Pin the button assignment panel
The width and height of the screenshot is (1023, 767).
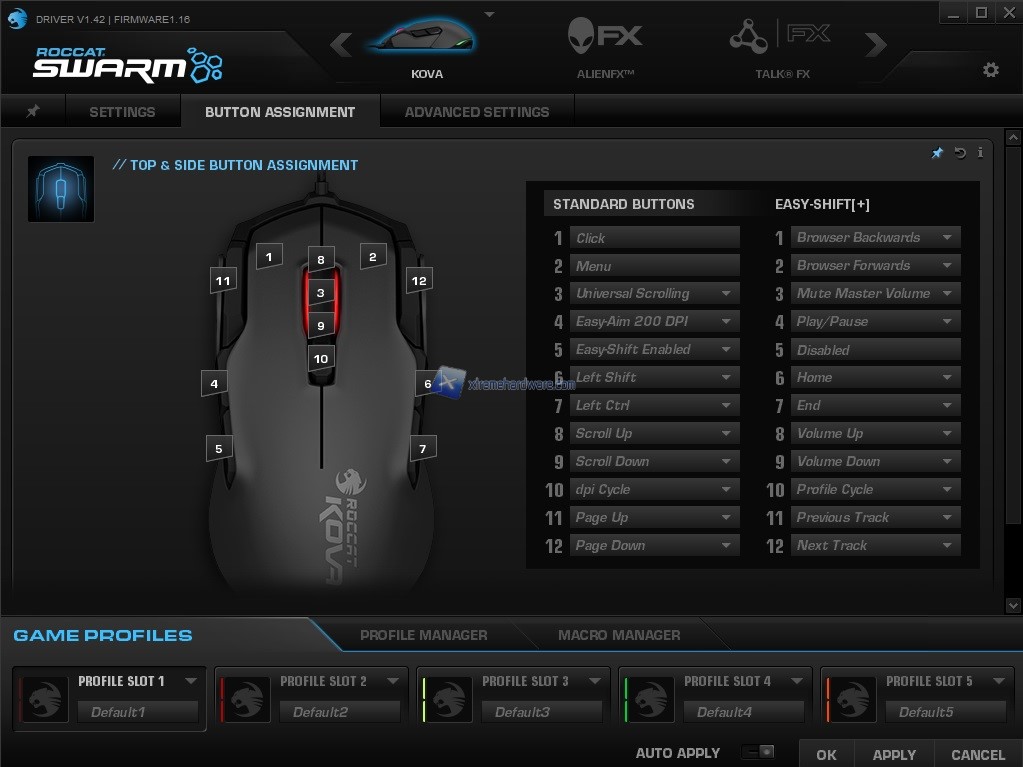pyautogui.click(x=937, y=153)
